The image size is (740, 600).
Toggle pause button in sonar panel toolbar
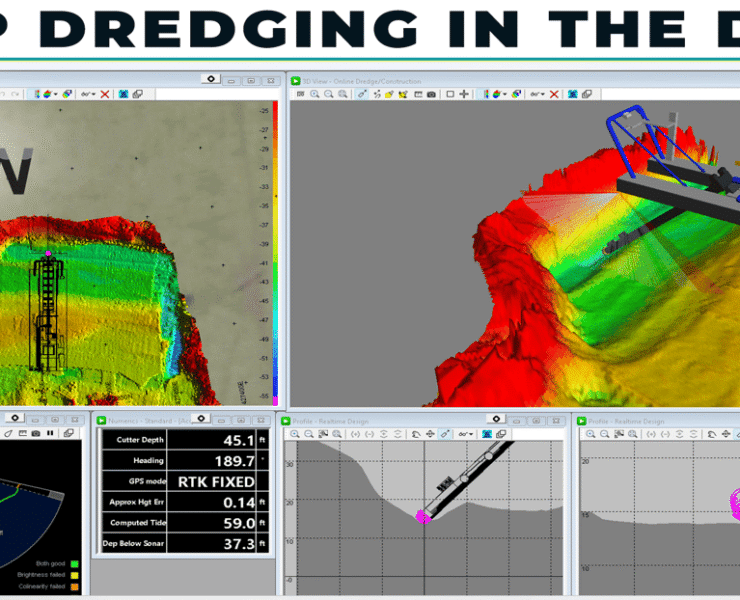coord(50,433)
